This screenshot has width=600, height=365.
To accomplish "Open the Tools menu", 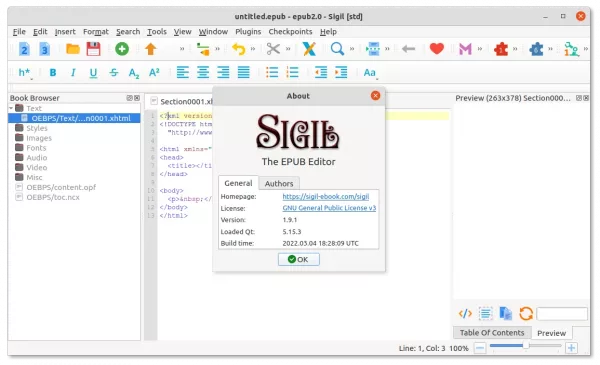I will click(x=157, y=32).
